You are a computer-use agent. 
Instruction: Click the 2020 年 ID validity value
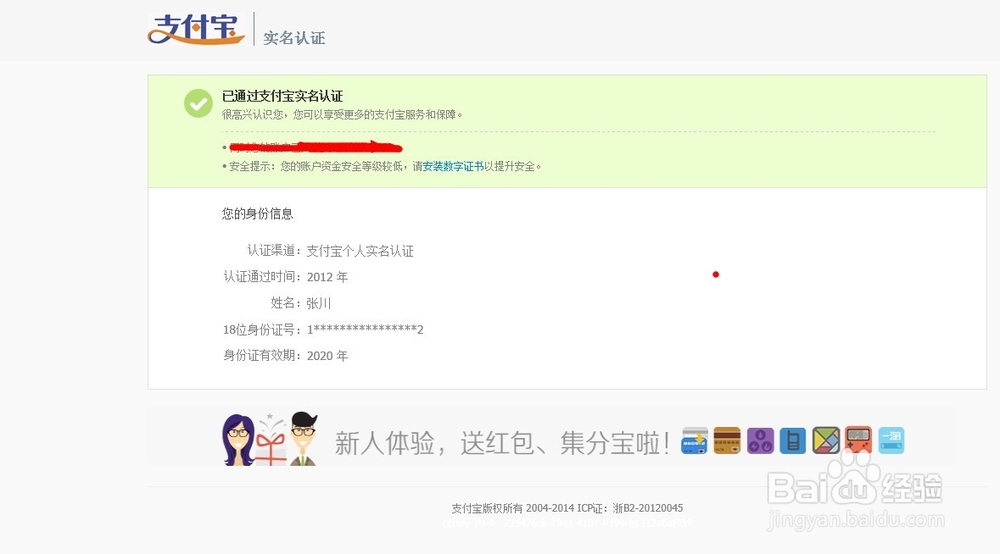coord(327,356)
